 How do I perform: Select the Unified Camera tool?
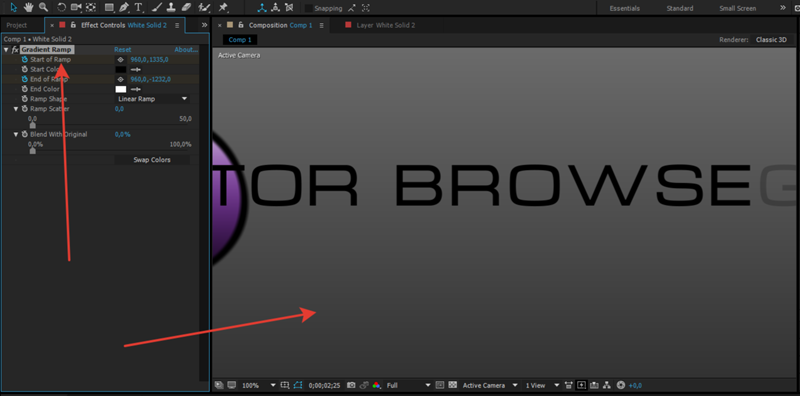[x=76, y=7]
